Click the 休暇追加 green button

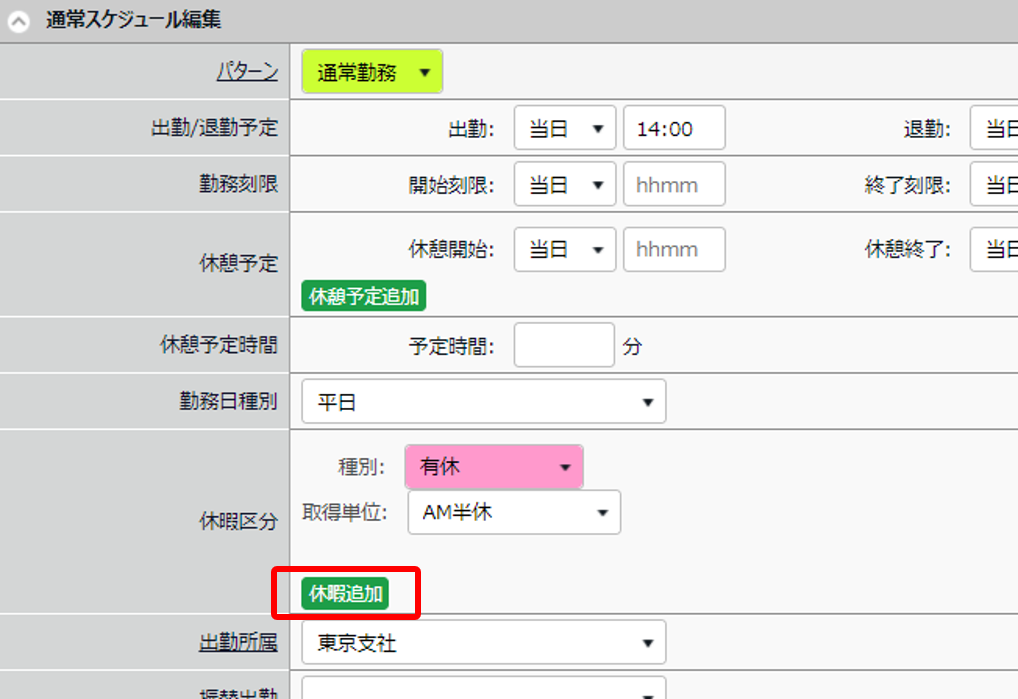click(x=345, y=593)
